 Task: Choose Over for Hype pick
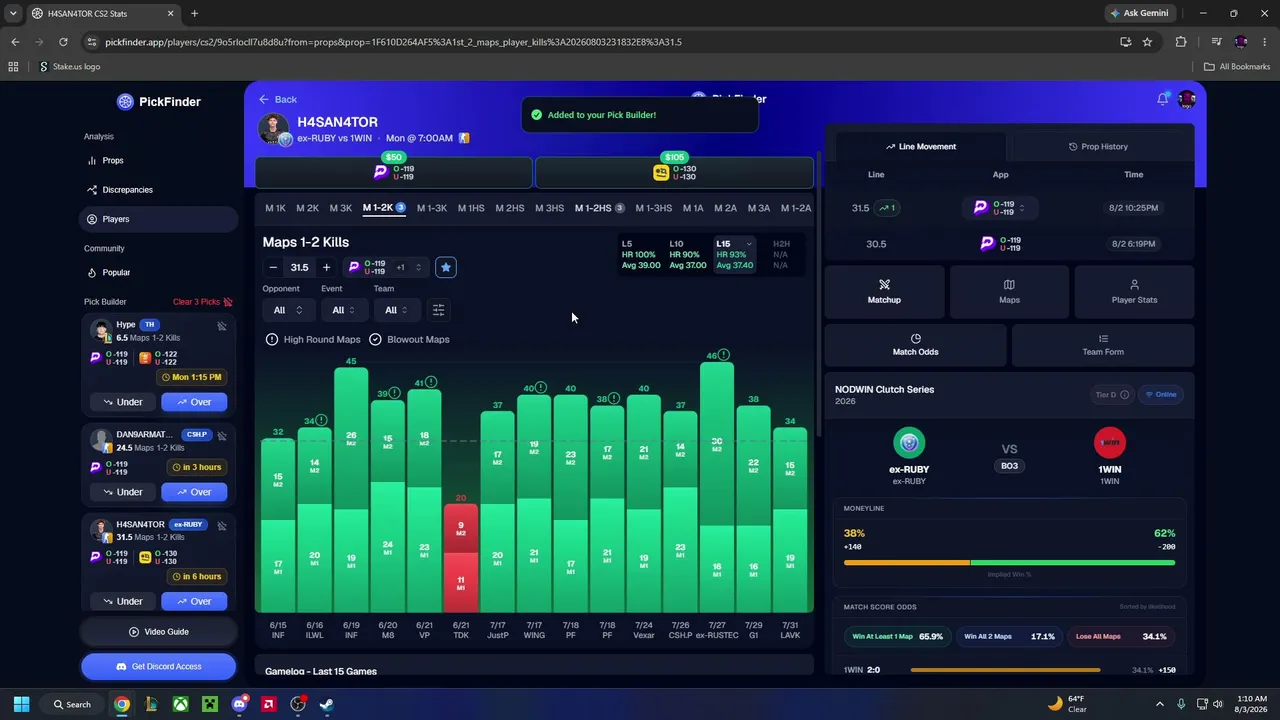click(193, 402)
